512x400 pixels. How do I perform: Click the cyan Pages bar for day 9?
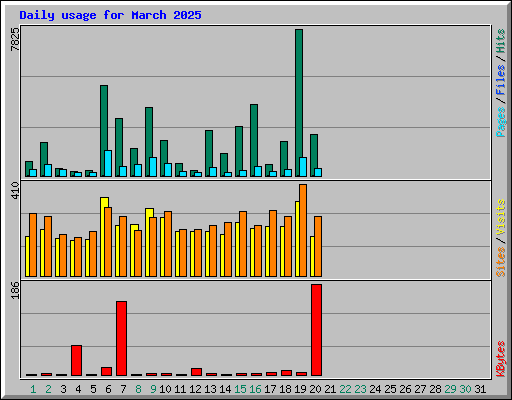pyautogui.click(x=153, y=167)
